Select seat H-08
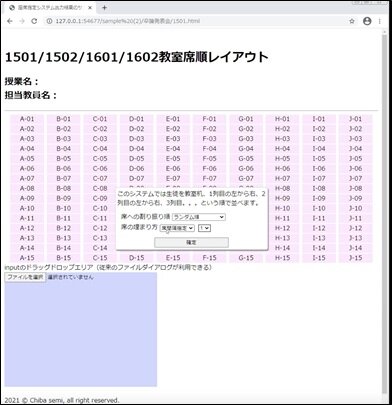This screenshot has height=405, width=392. point(282,188)
